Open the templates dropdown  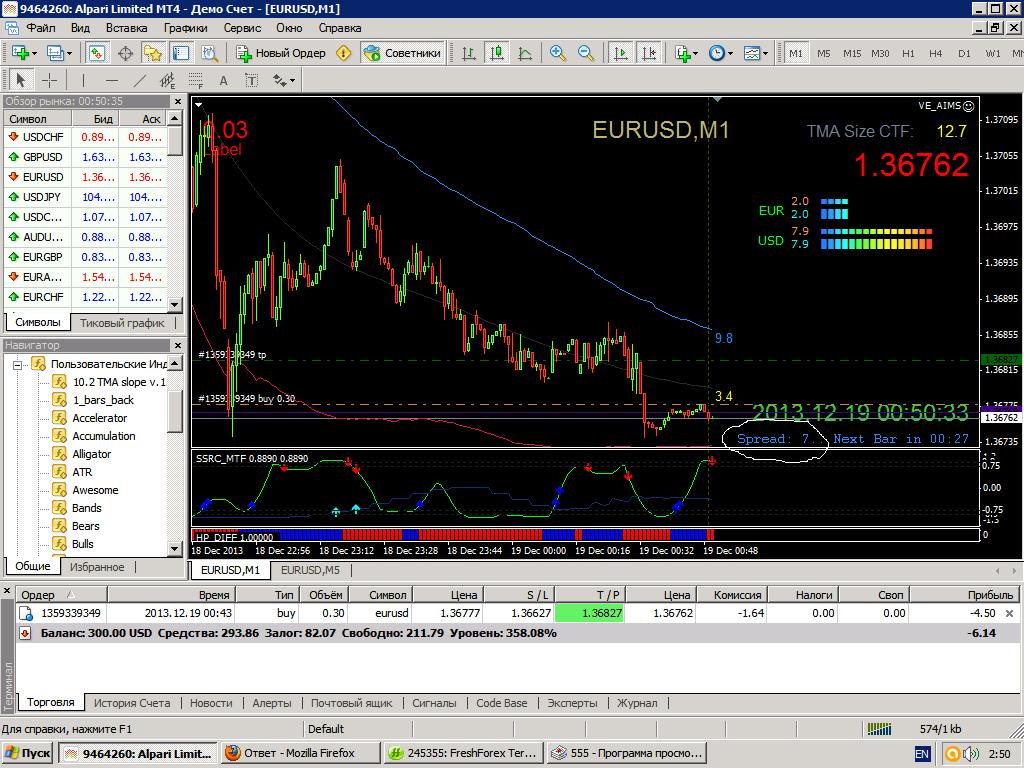(x=756, y=53)
